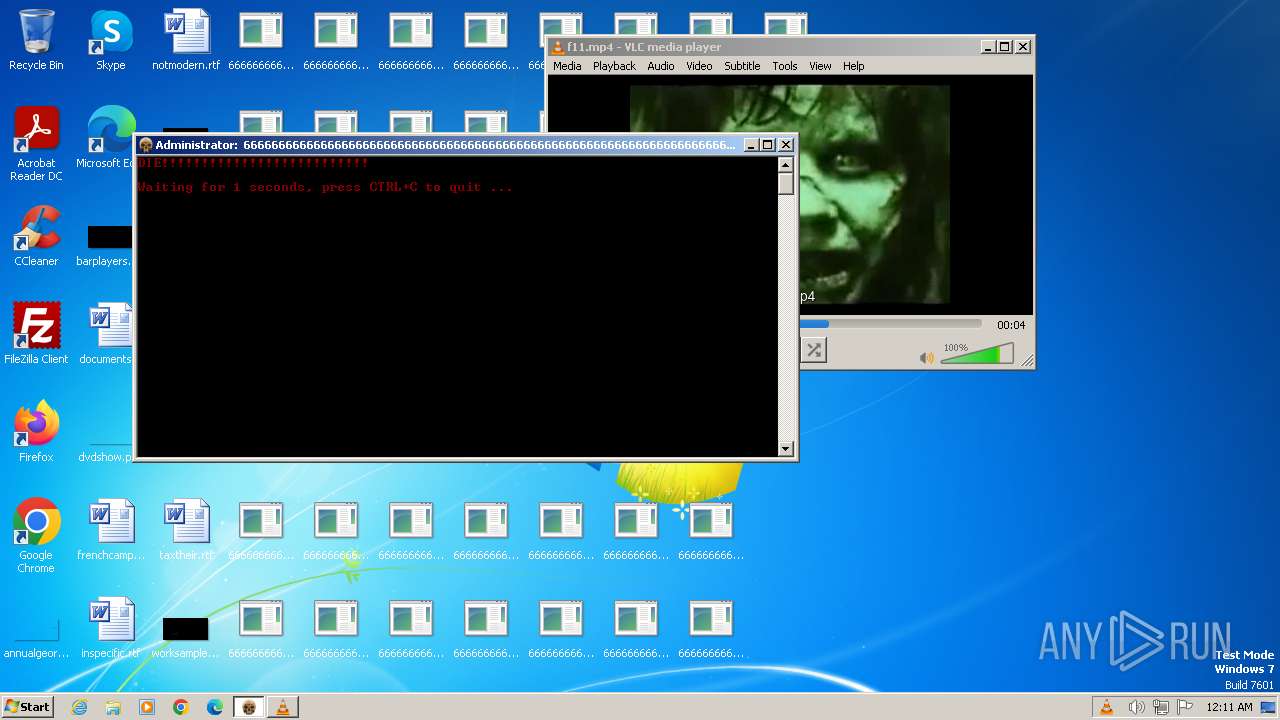Open the Windows Start menu
Image resolution: width=1280 pixels, height=720 pixels.
[x=28, y=707]
